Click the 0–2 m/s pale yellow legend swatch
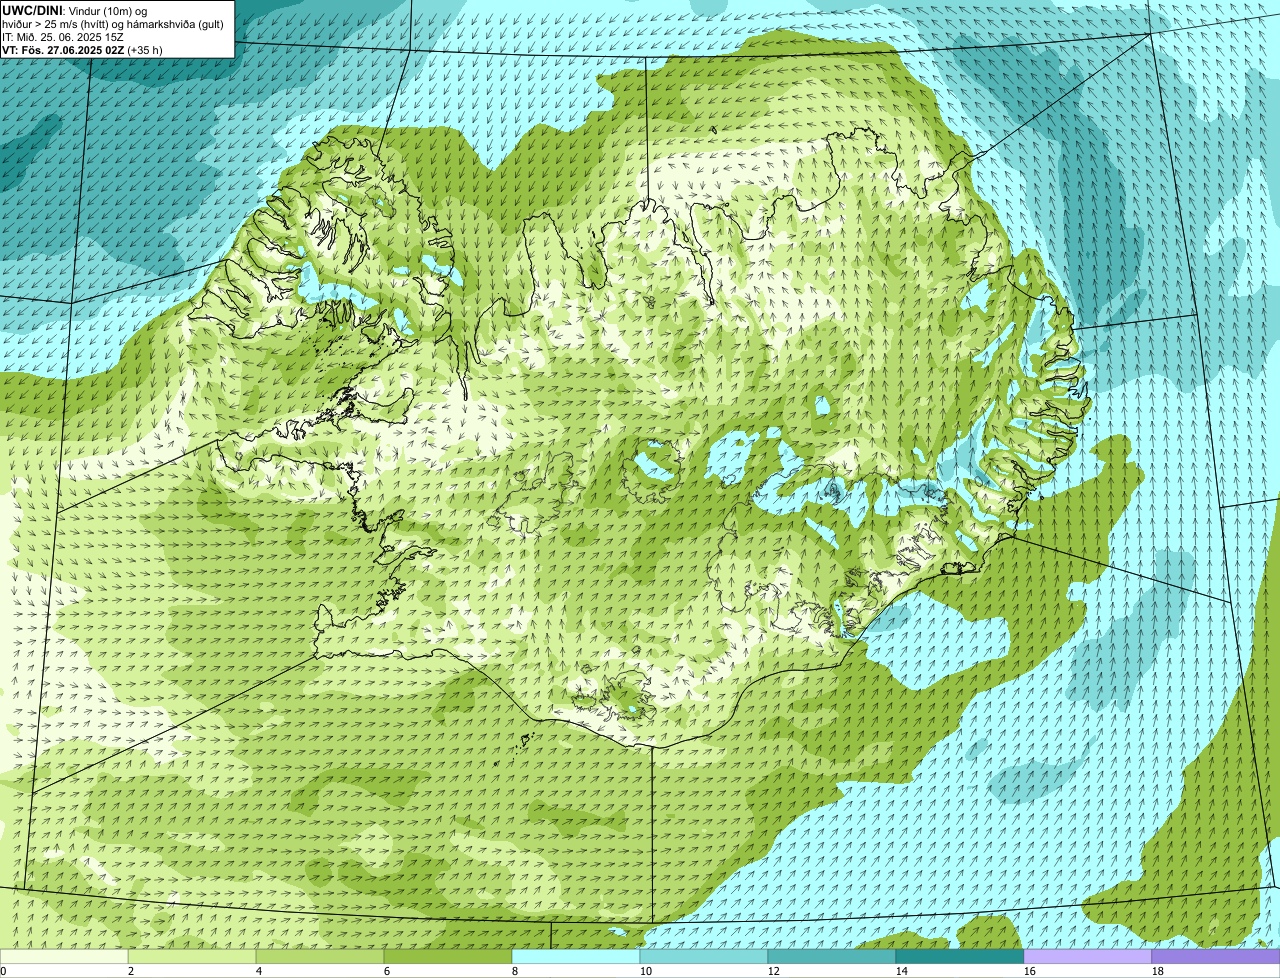 click(64, 957)
